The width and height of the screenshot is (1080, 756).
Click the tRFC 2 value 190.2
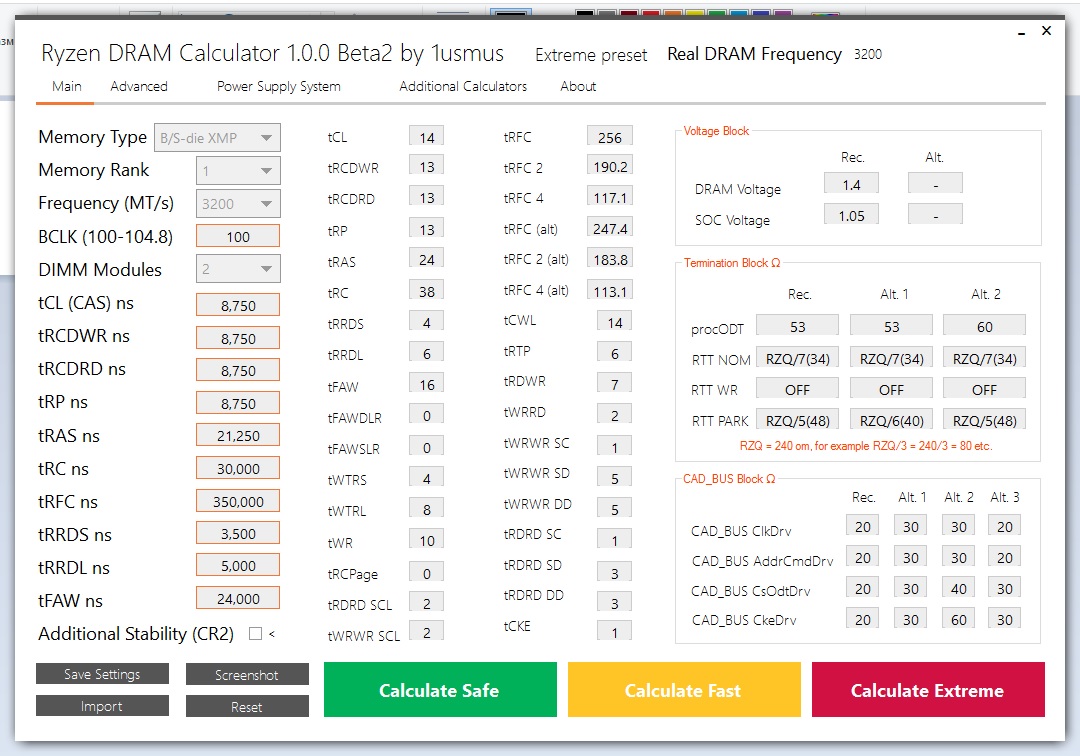[610, 167]
